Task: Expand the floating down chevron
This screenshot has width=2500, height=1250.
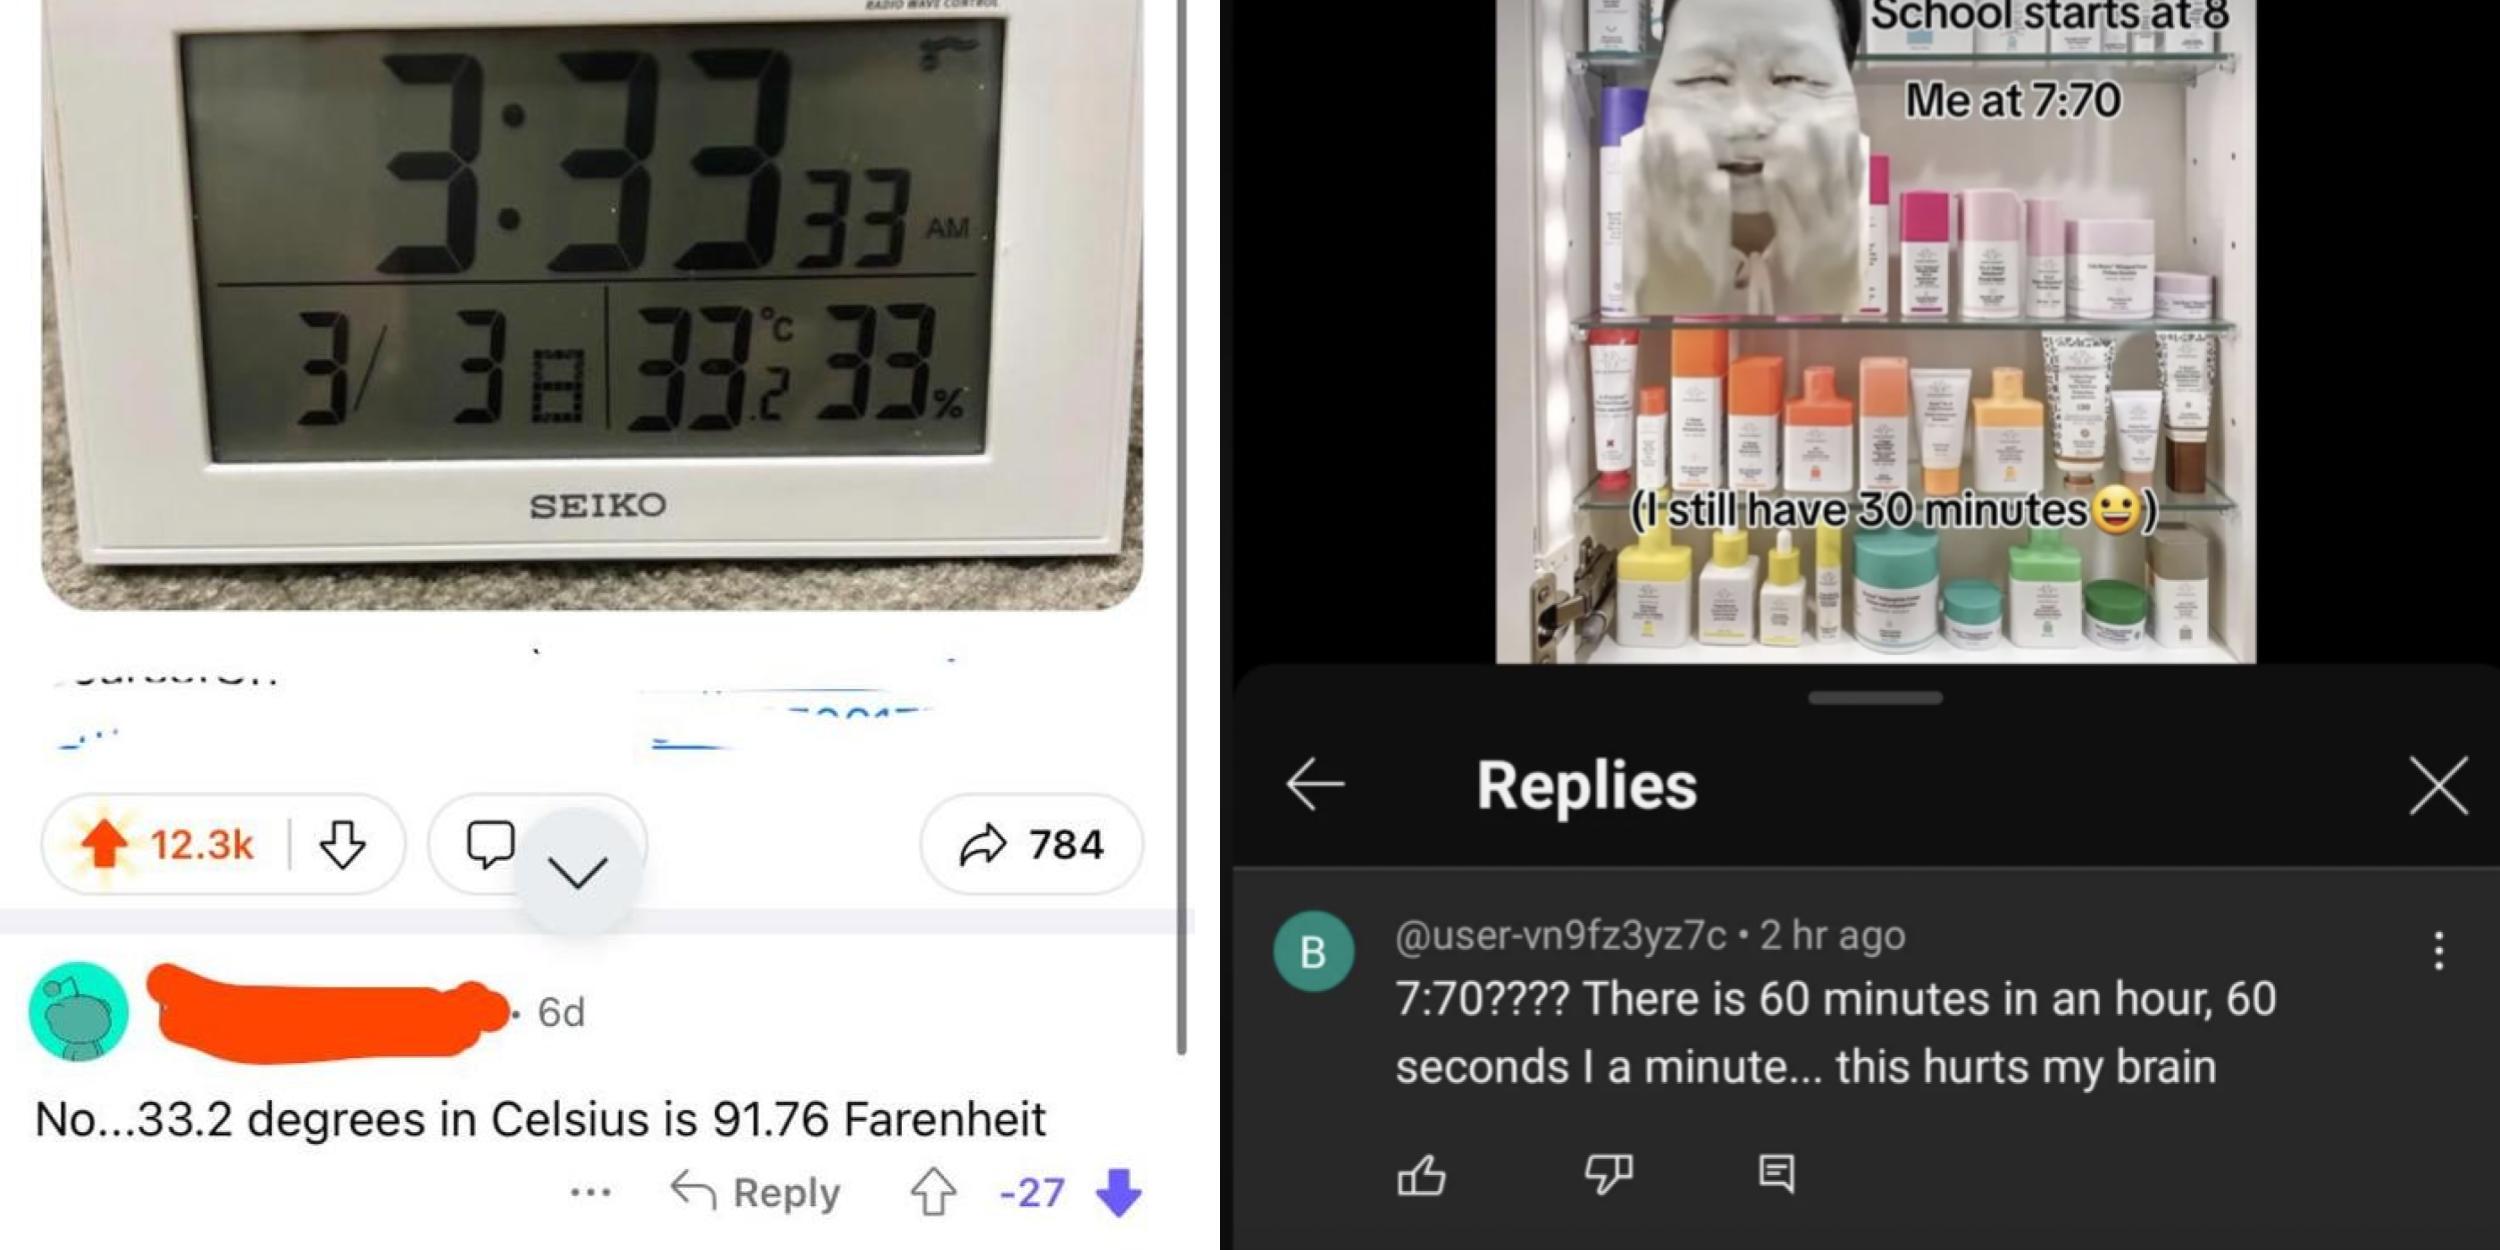Action: (578, 871)
